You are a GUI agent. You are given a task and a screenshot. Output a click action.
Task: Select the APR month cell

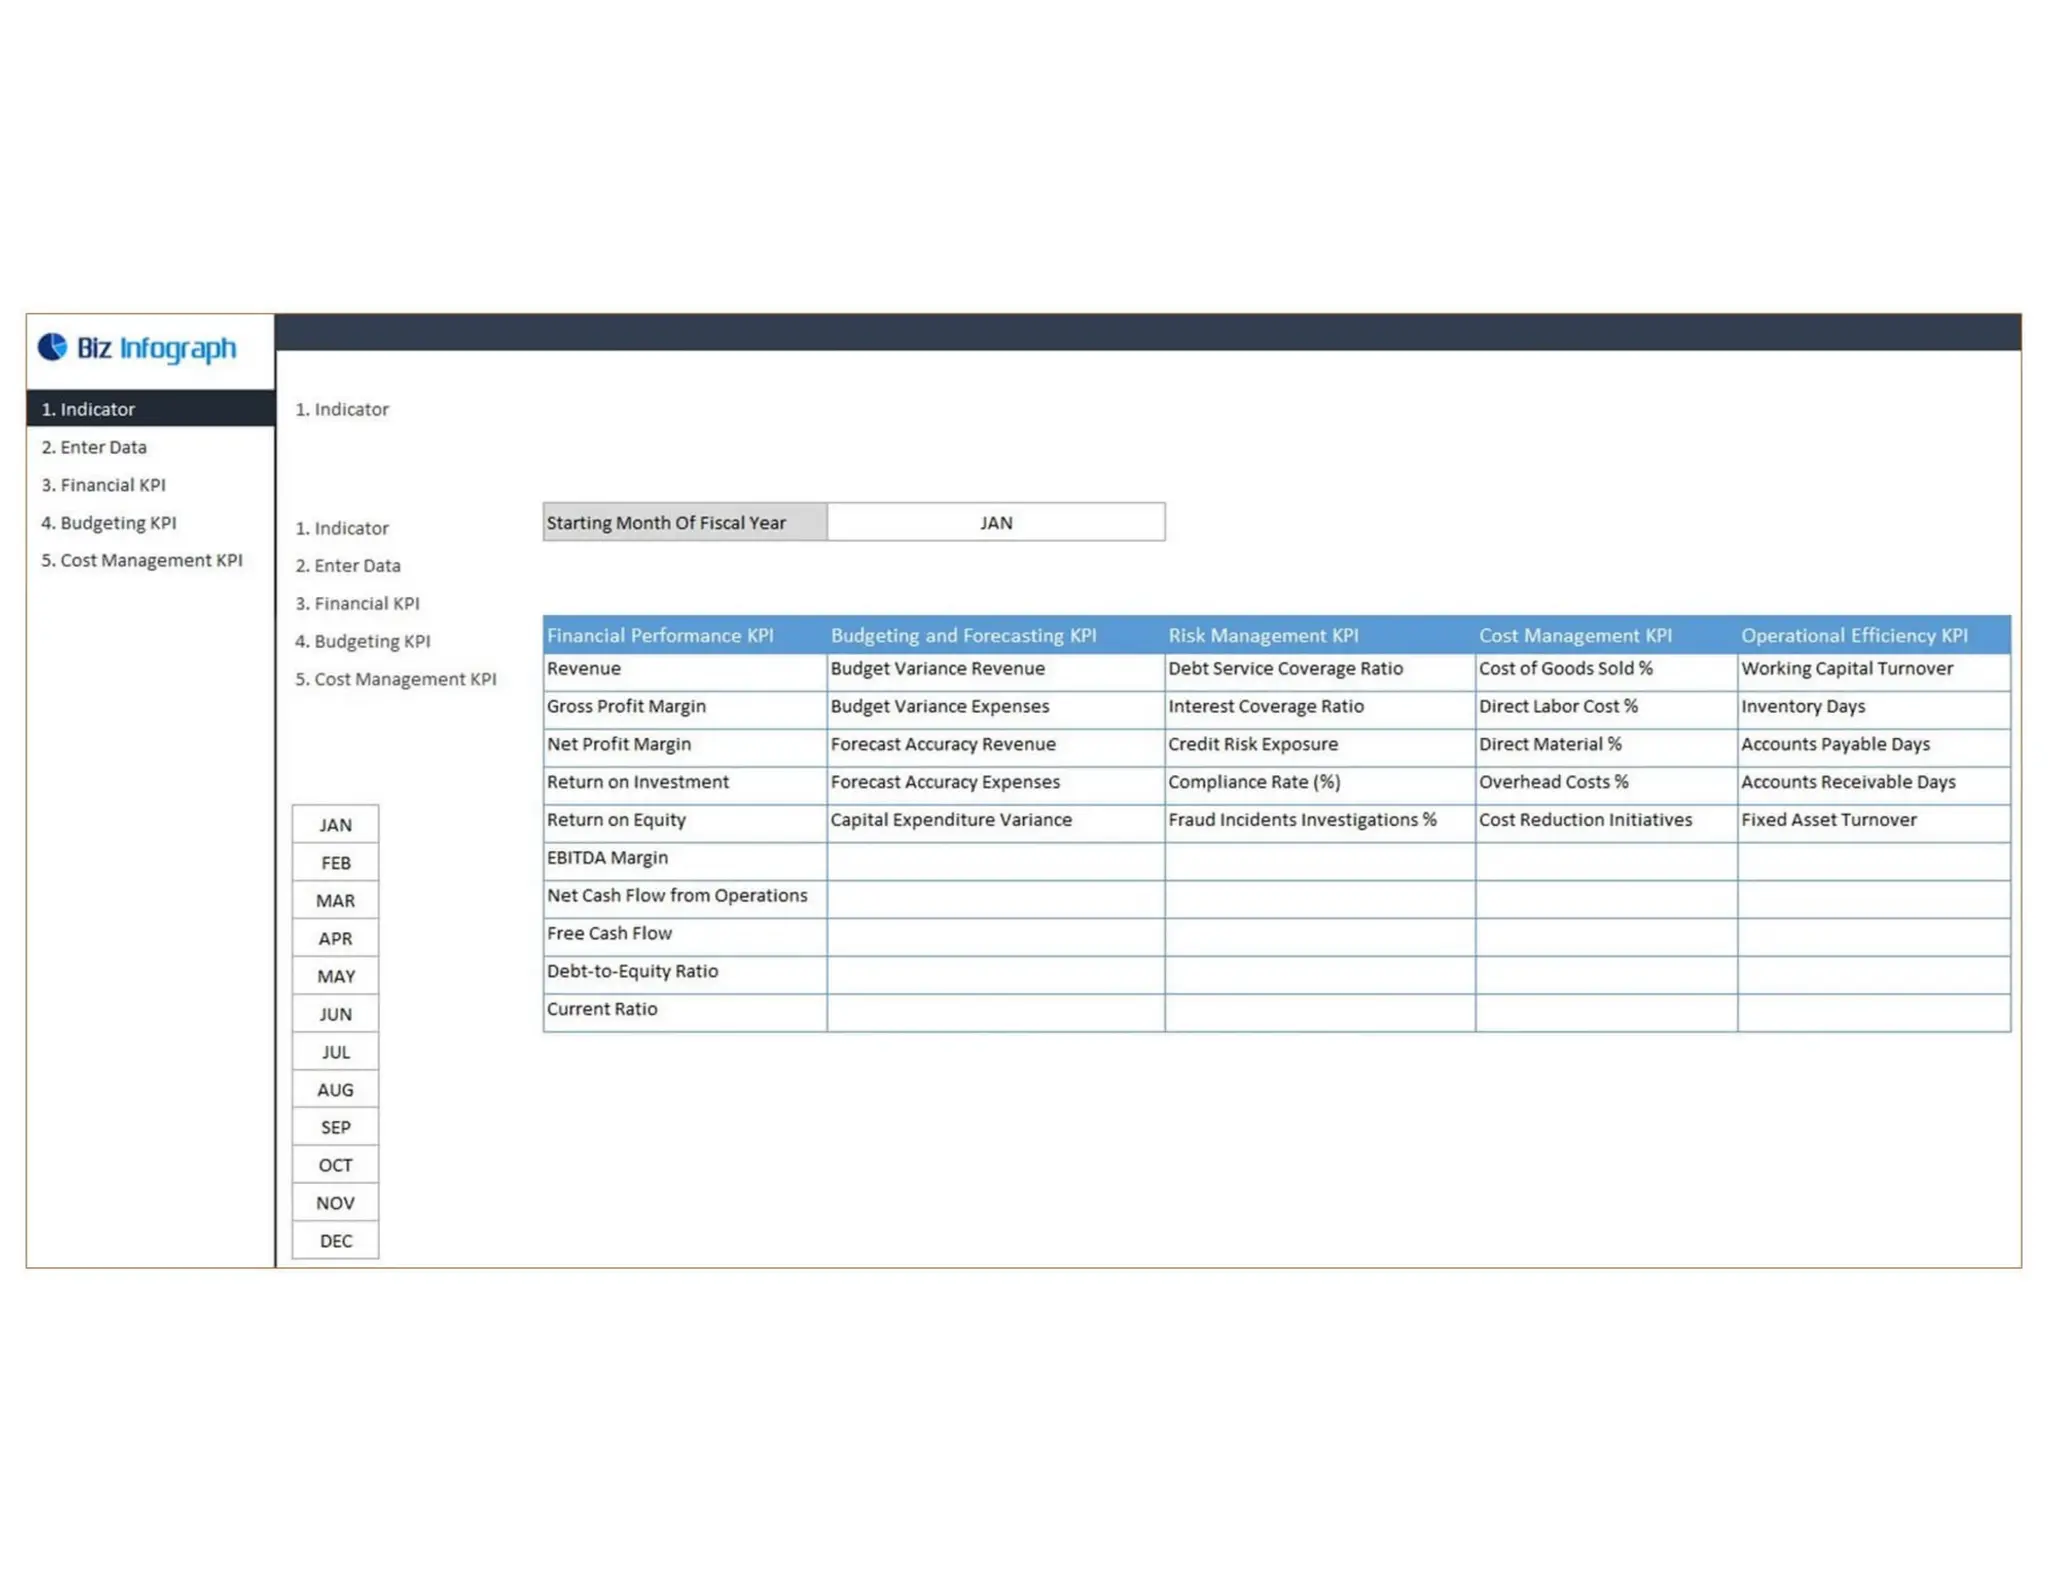coord(335,938)
